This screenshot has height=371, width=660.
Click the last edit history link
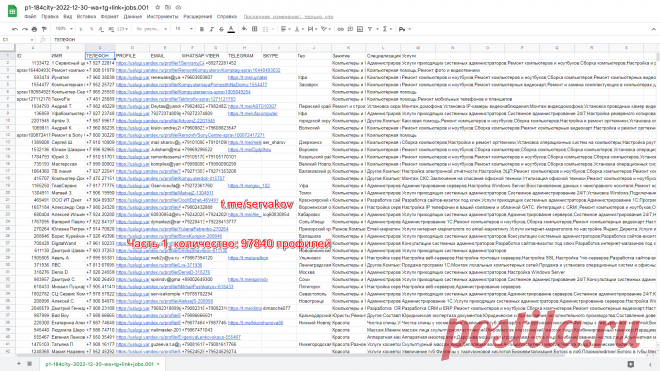pyautogui.click(x=288, y=17)
